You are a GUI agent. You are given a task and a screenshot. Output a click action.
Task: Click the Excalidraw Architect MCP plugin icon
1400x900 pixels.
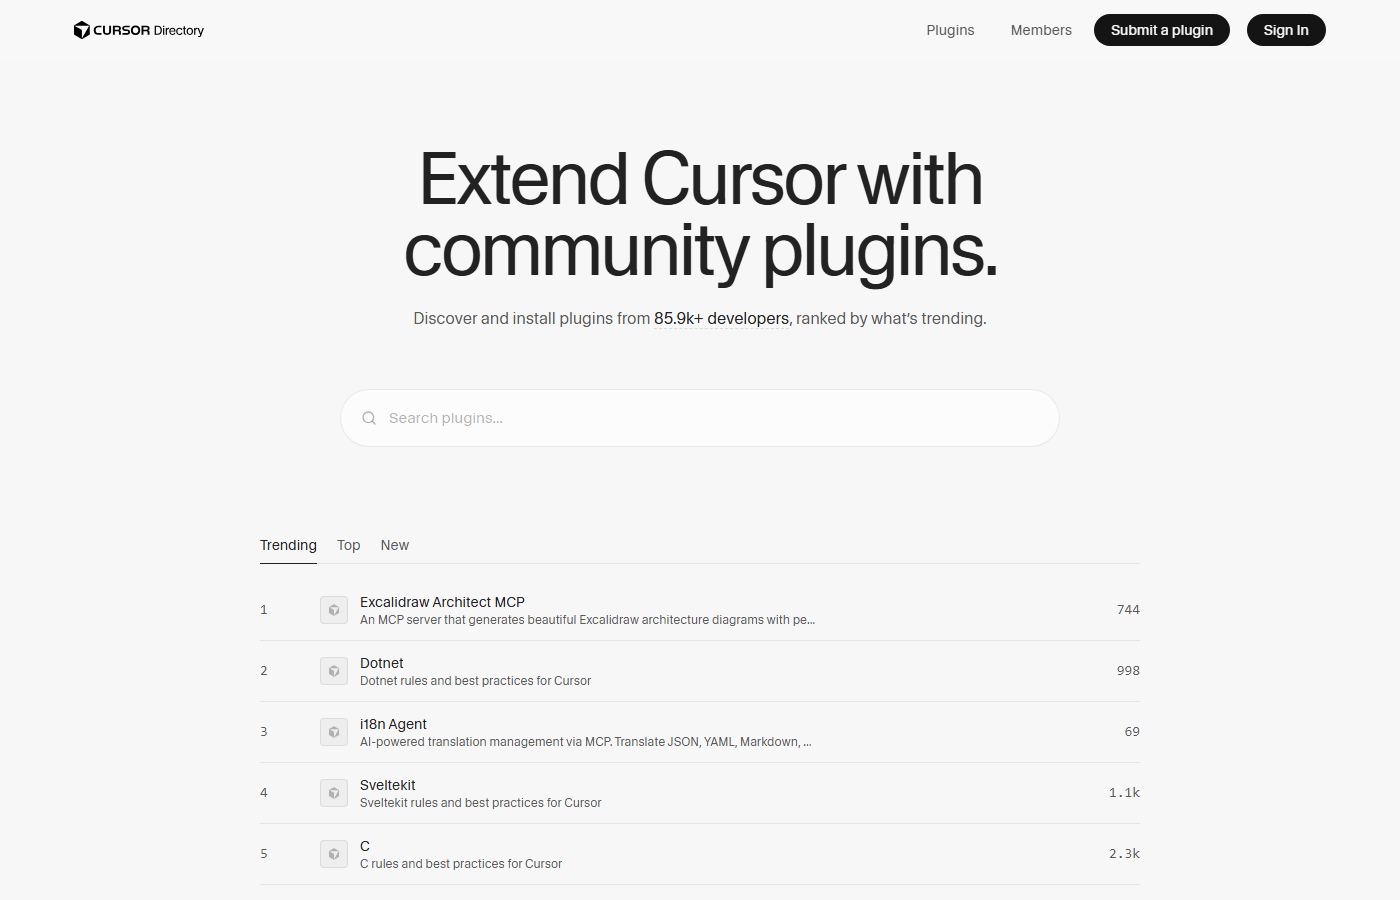pyautogui.click(x=334, y=610)
